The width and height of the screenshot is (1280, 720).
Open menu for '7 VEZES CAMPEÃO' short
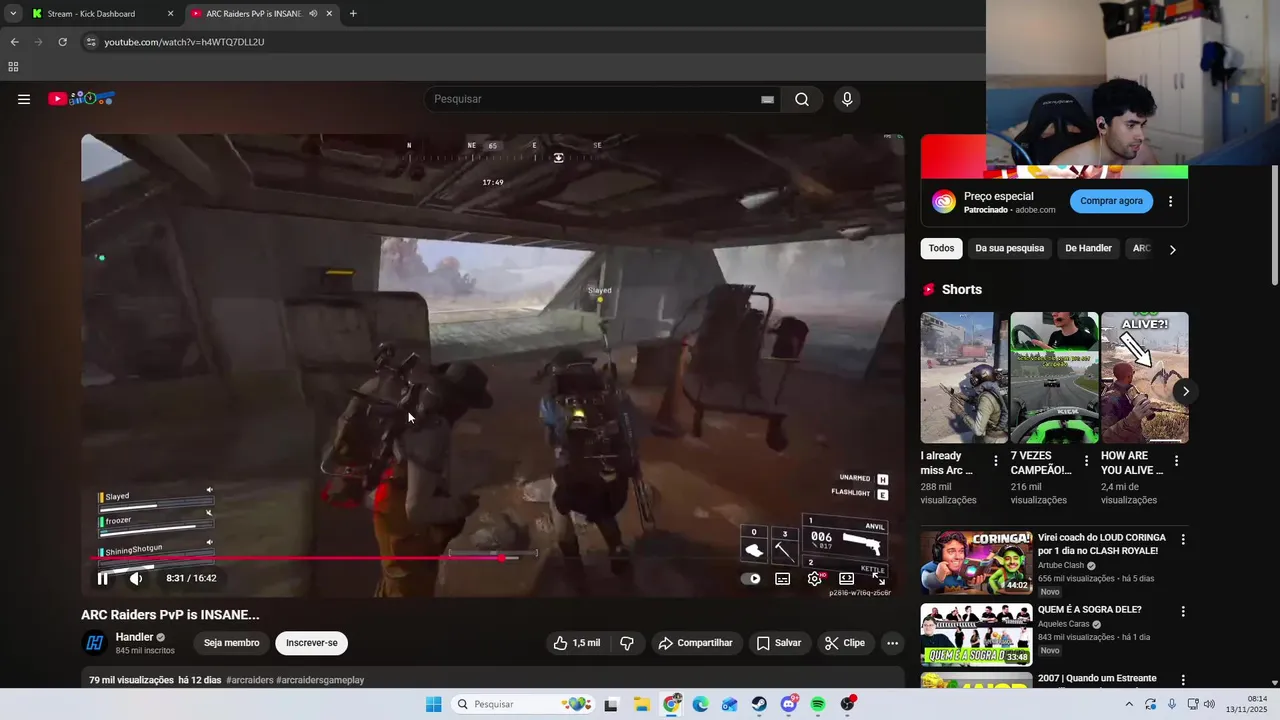click(1086, 461)
